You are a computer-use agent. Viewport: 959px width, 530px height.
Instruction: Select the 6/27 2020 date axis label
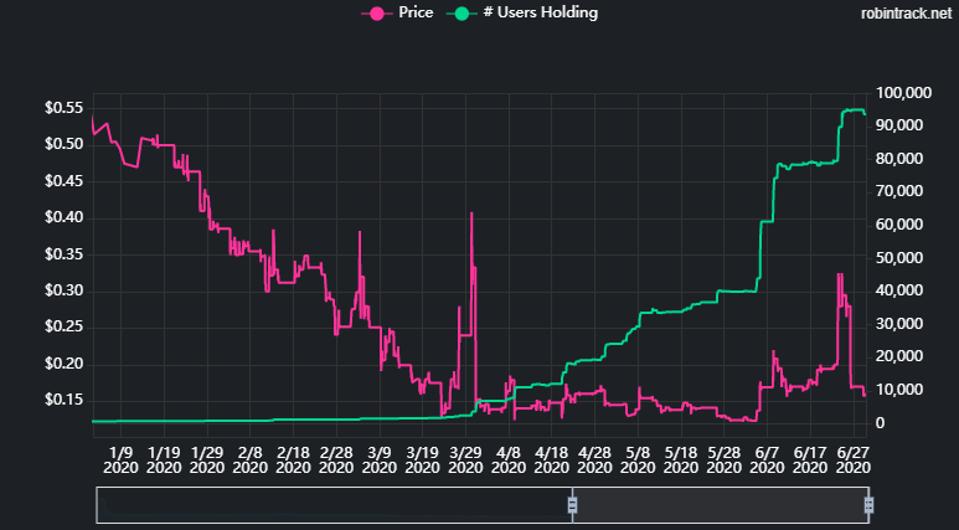tap(852, 459)
